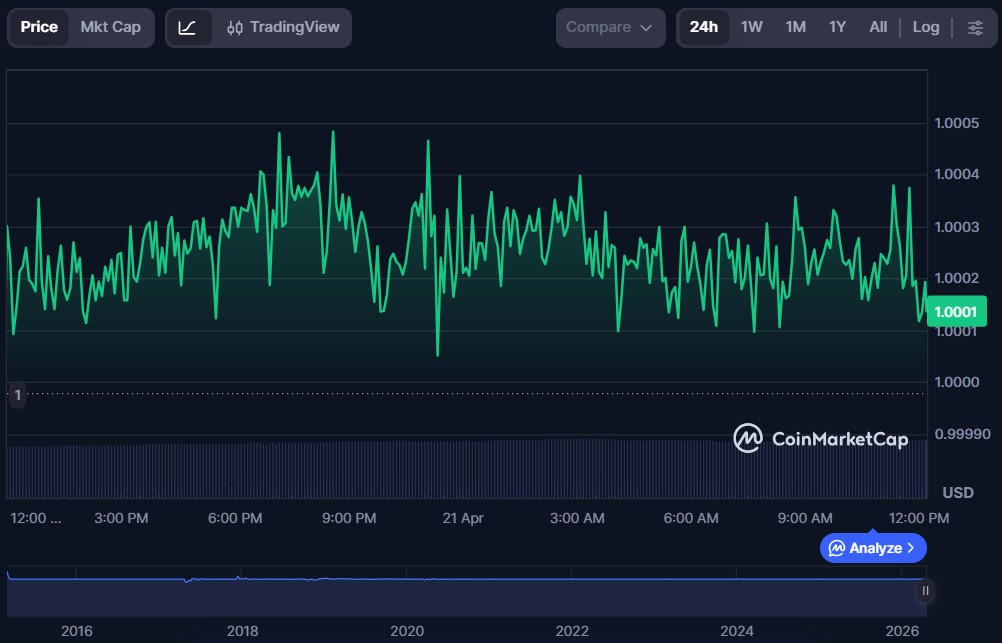Switch to TradingView candlestick chart
The height and width of the screenshot is (643, 1002).
pyautogui.click(x=283, y=27)
